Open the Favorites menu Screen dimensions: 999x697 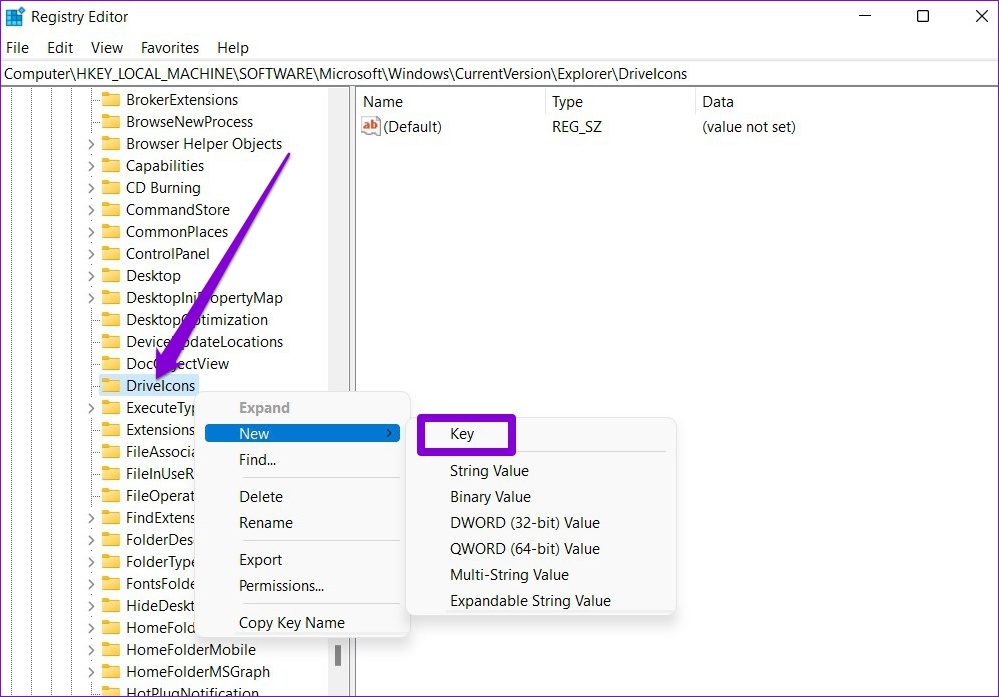pos(169,48)
